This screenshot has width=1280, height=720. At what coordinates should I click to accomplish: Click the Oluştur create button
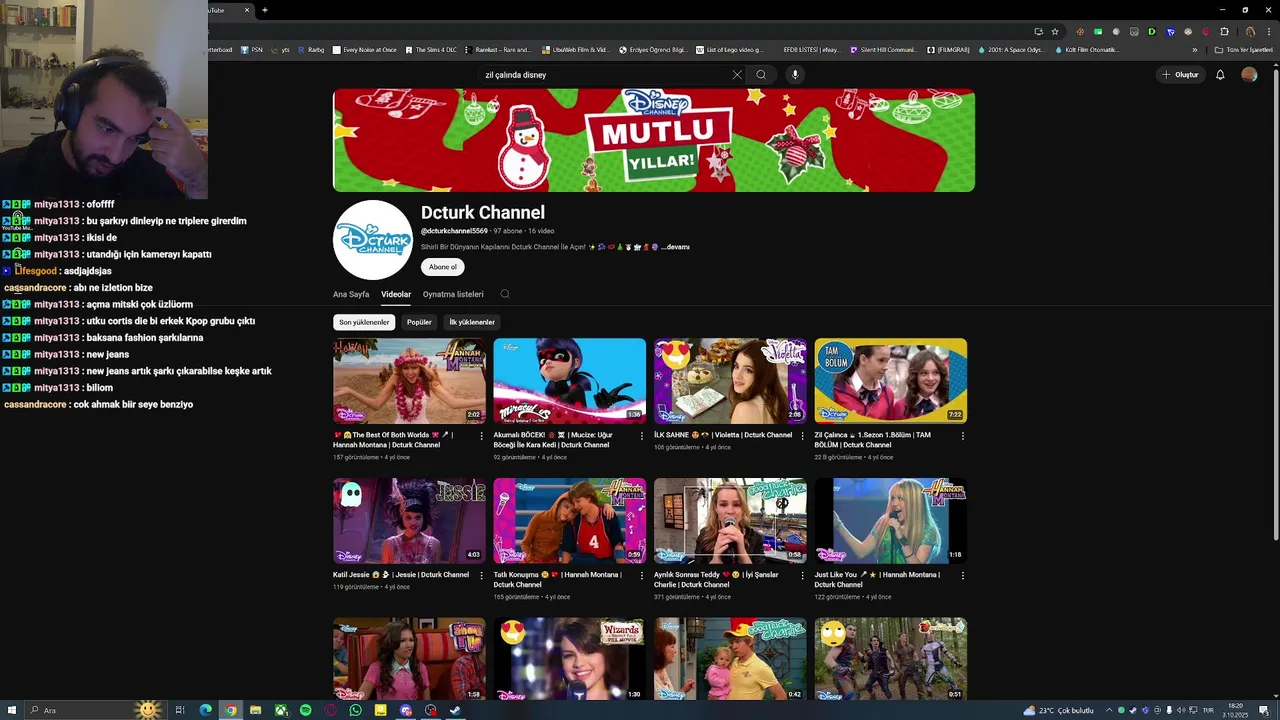1180,75
